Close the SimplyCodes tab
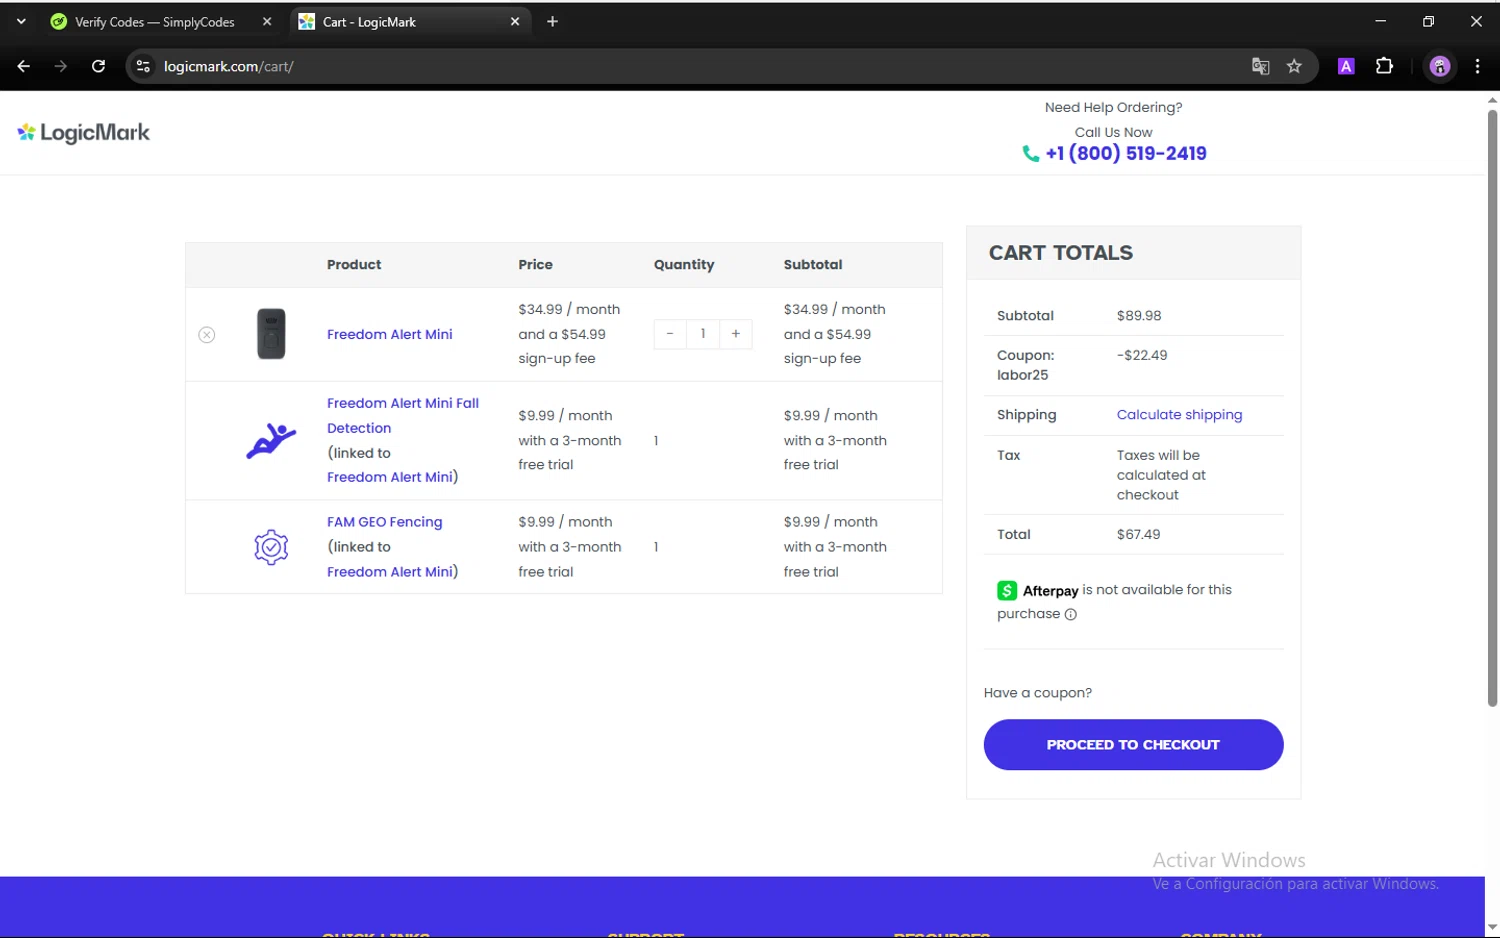 (x=267, y=22)
